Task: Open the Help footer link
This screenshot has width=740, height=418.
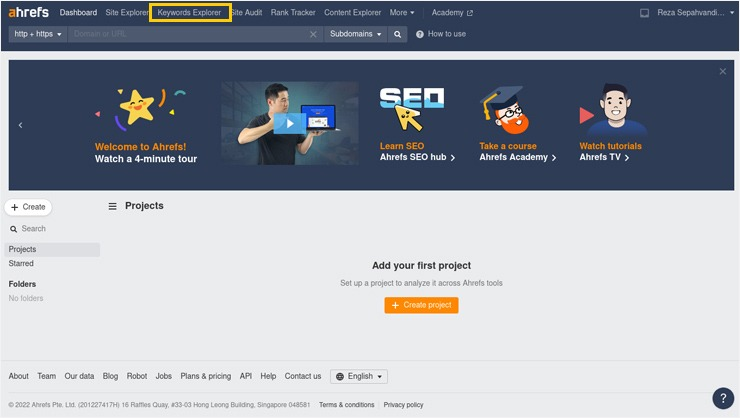Action: (268, 376)
